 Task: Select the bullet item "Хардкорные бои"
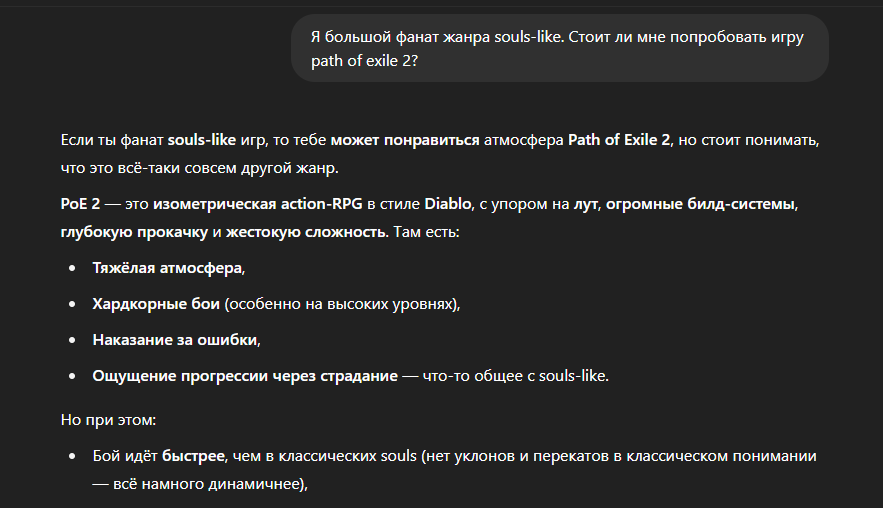[x=156, y=304]
